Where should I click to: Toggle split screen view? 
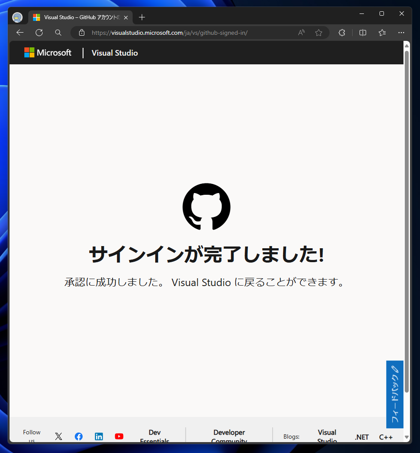pyautogui.click(x=363, y=33)
